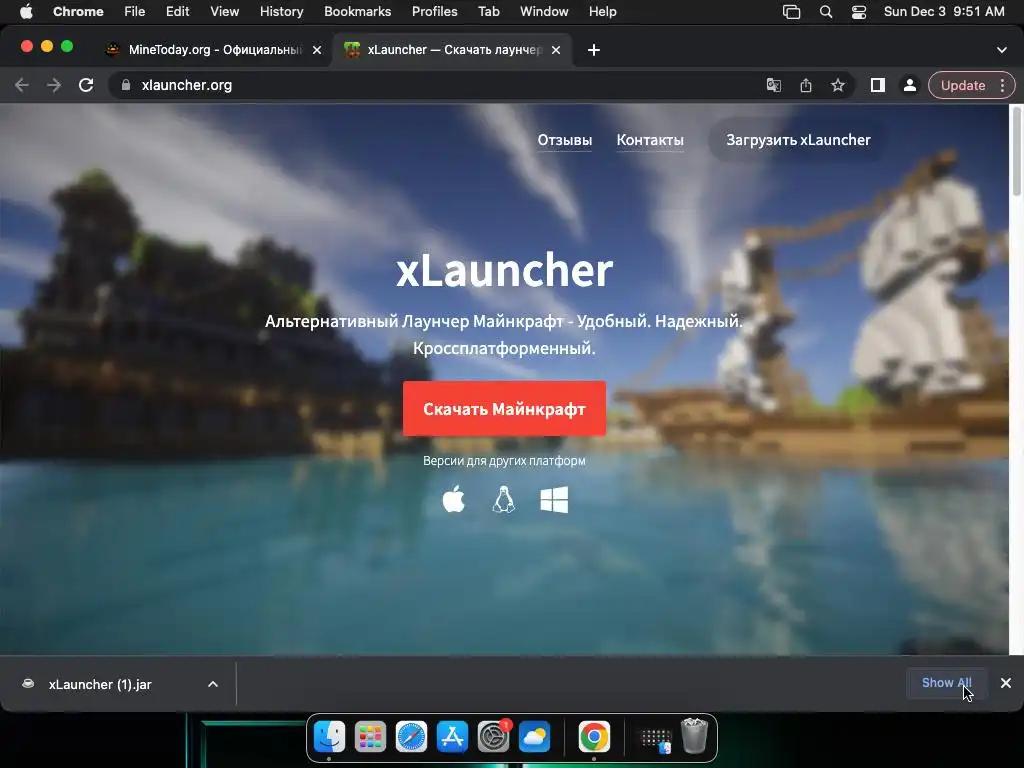Open Safari from the Dock
This screenshot has width=1024, height=768.
(411, 737)
